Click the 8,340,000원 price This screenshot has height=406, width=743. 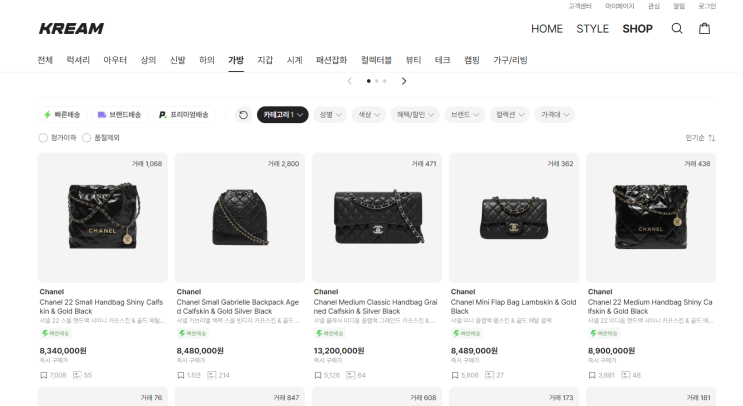coord(63,351)
